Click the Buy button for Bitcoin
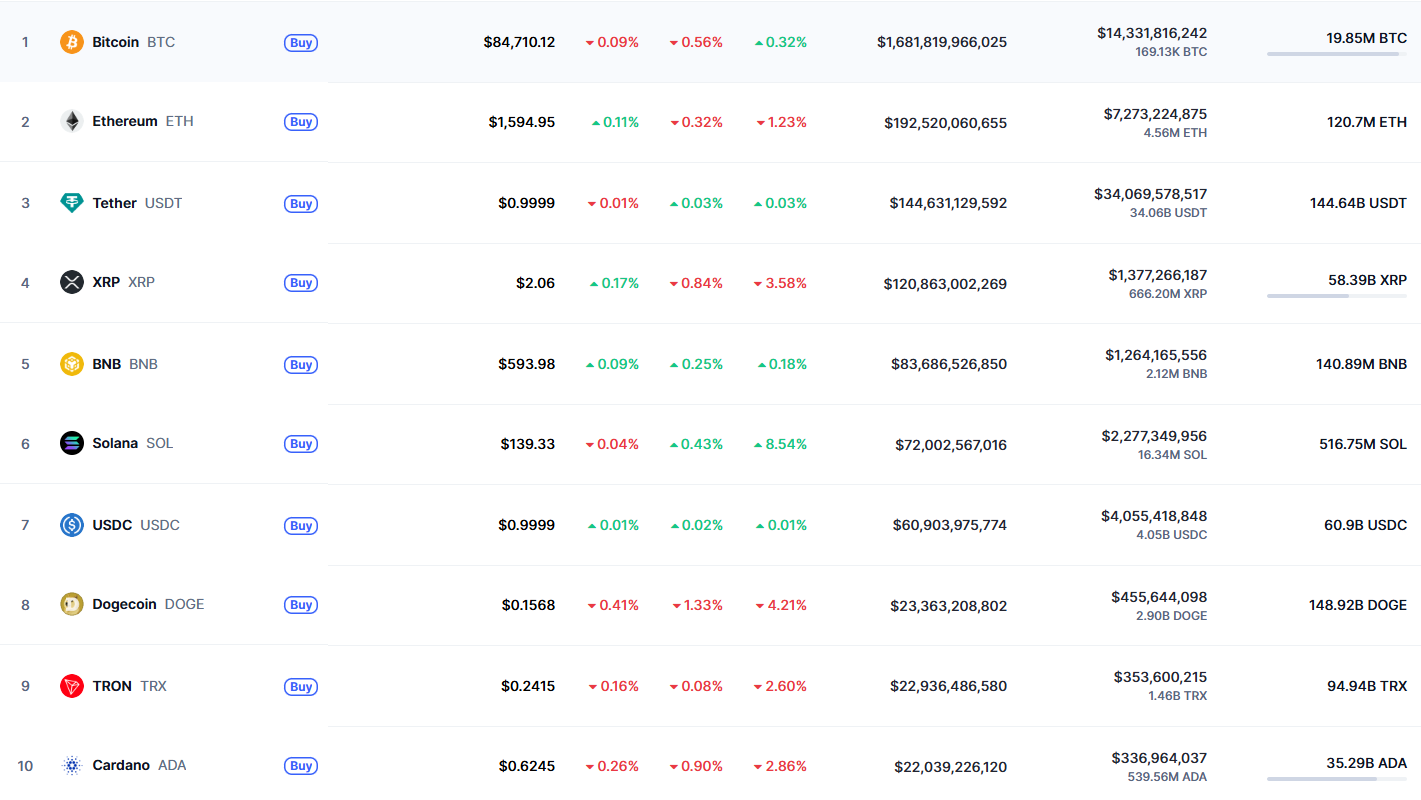 coord(300,42)
